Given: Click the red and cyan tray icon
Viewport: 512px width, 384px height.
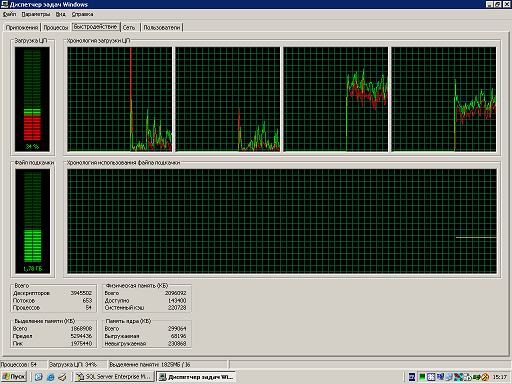Looking at the screenshot, I should [x=458, y=377].
